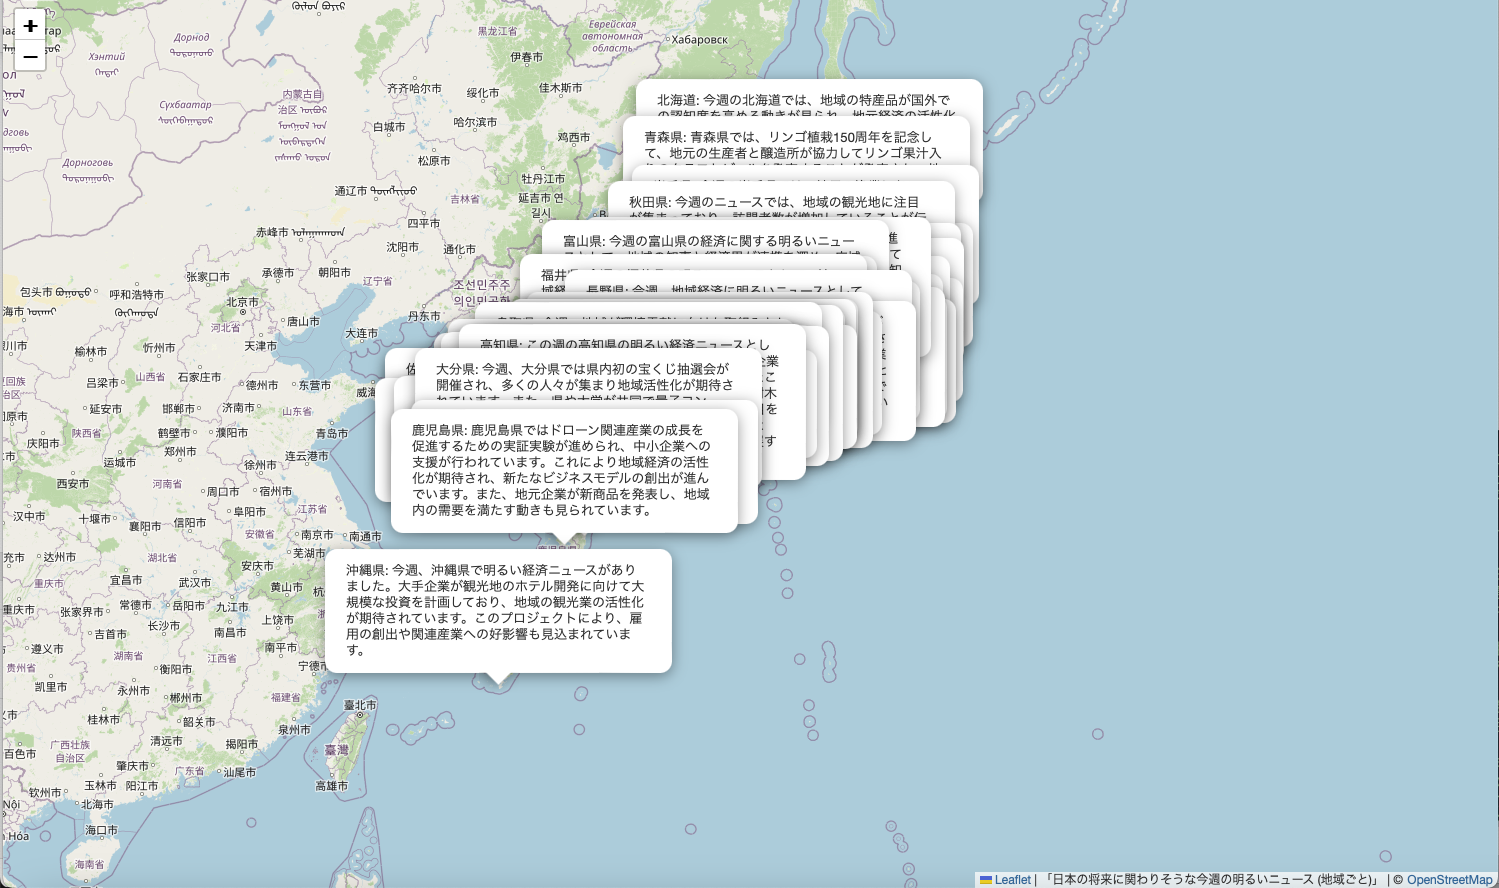Viewport: 1499px width, 888px height.
Task: Click the 沈阳市 map label
Action: click(403, 247)
